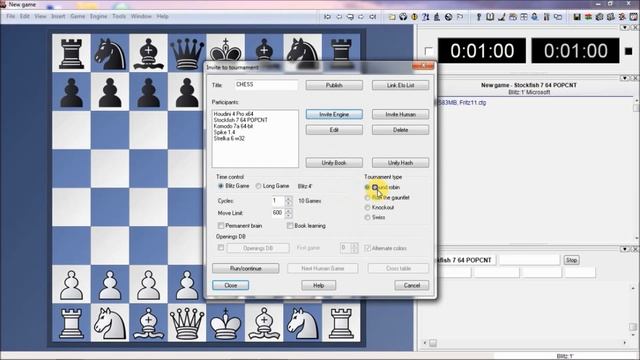Click the yellow folder open icon in toolbar
The image size is (640, 360).
392,17
